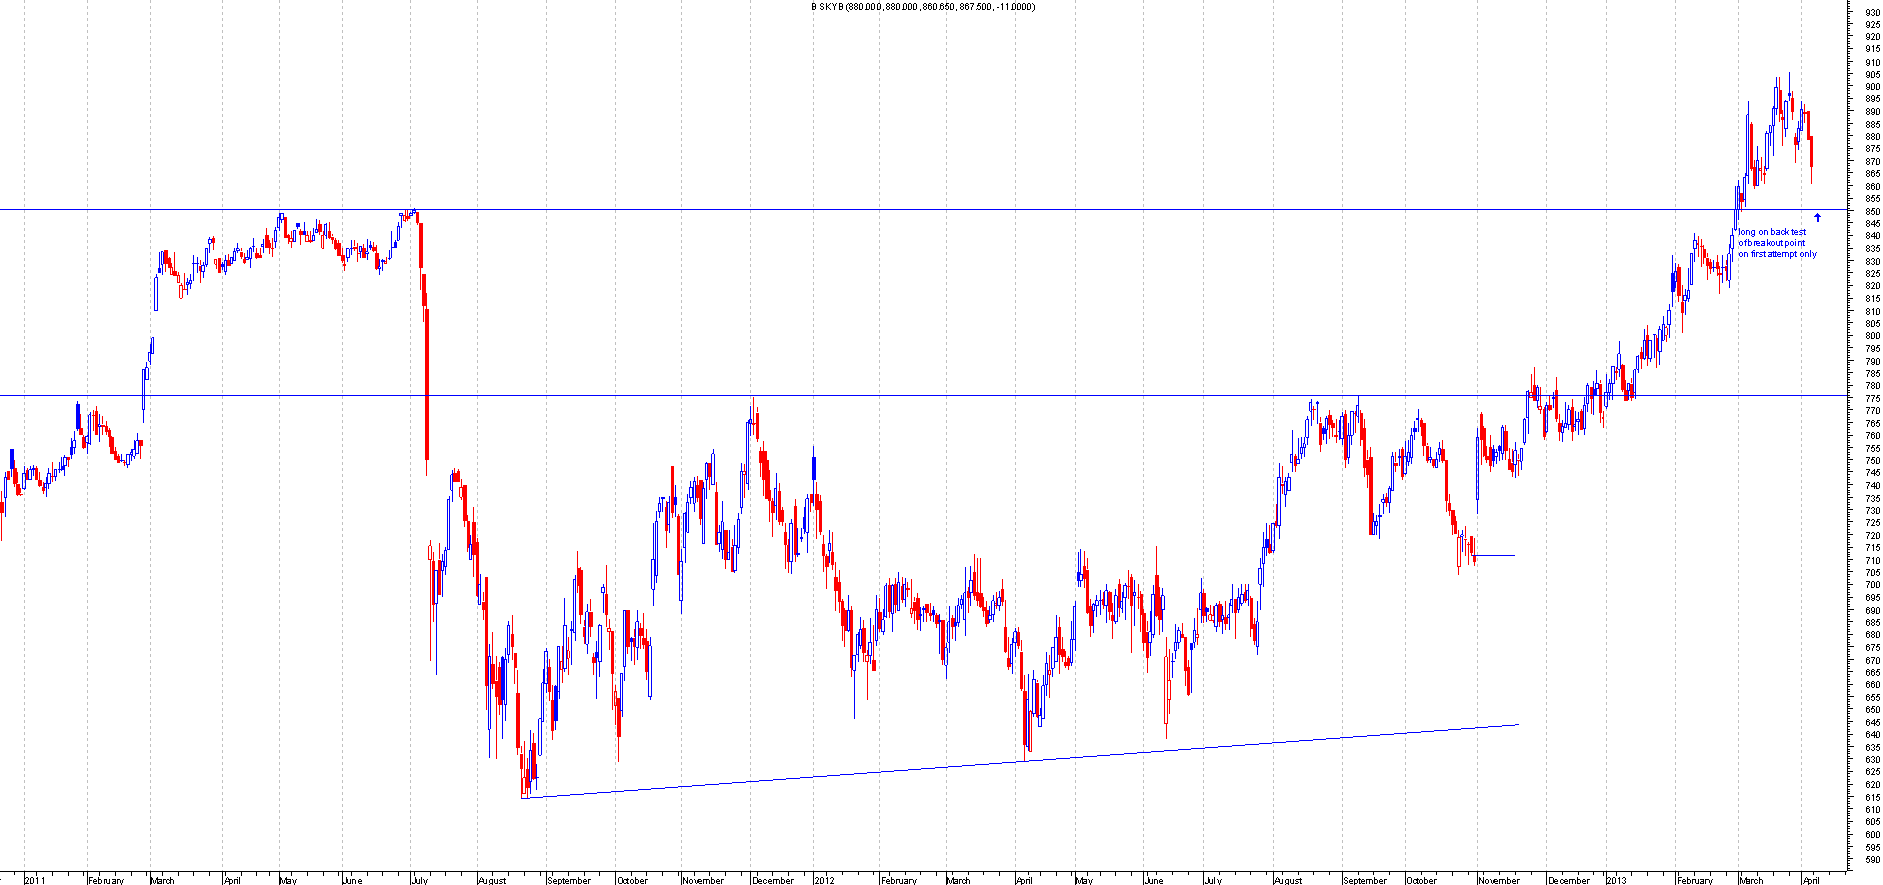Click the 590 value on price axis
The image size is (1883, 885).
click(1872, 859)
